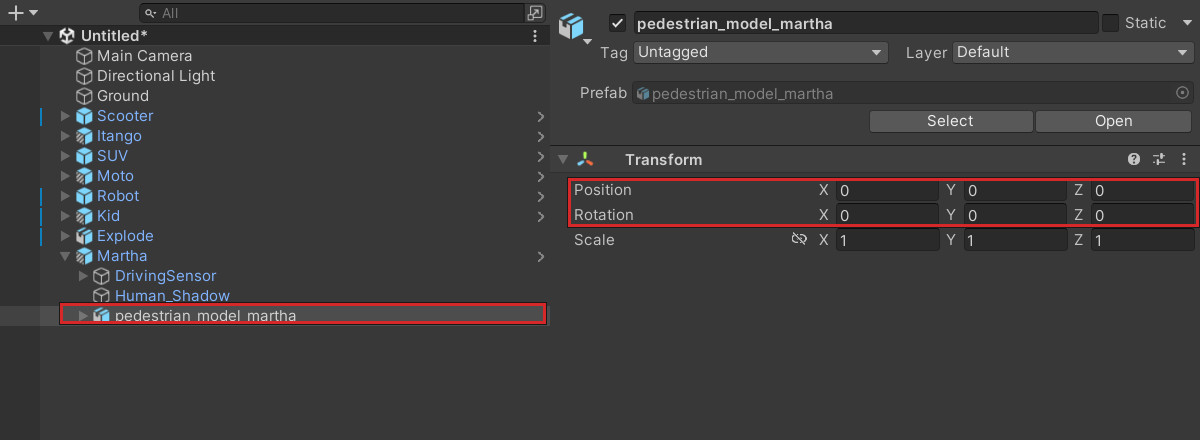Click the blue prefab icon of Scooter
Screen dimensions: 1200x440
[x=85, y=116]
